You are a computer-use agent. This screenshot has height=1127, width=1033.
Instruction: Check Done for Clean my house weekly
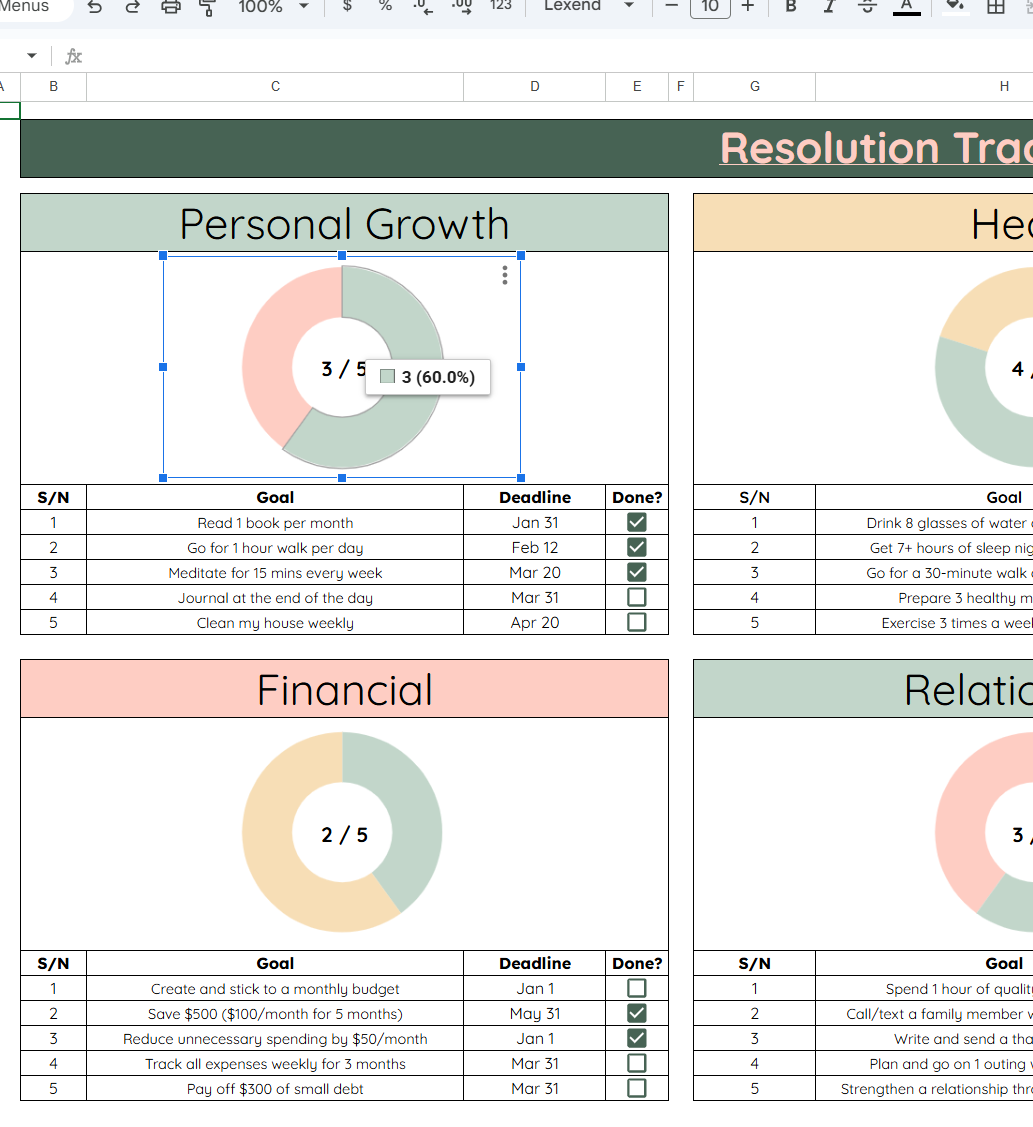[x=637, y=622]
